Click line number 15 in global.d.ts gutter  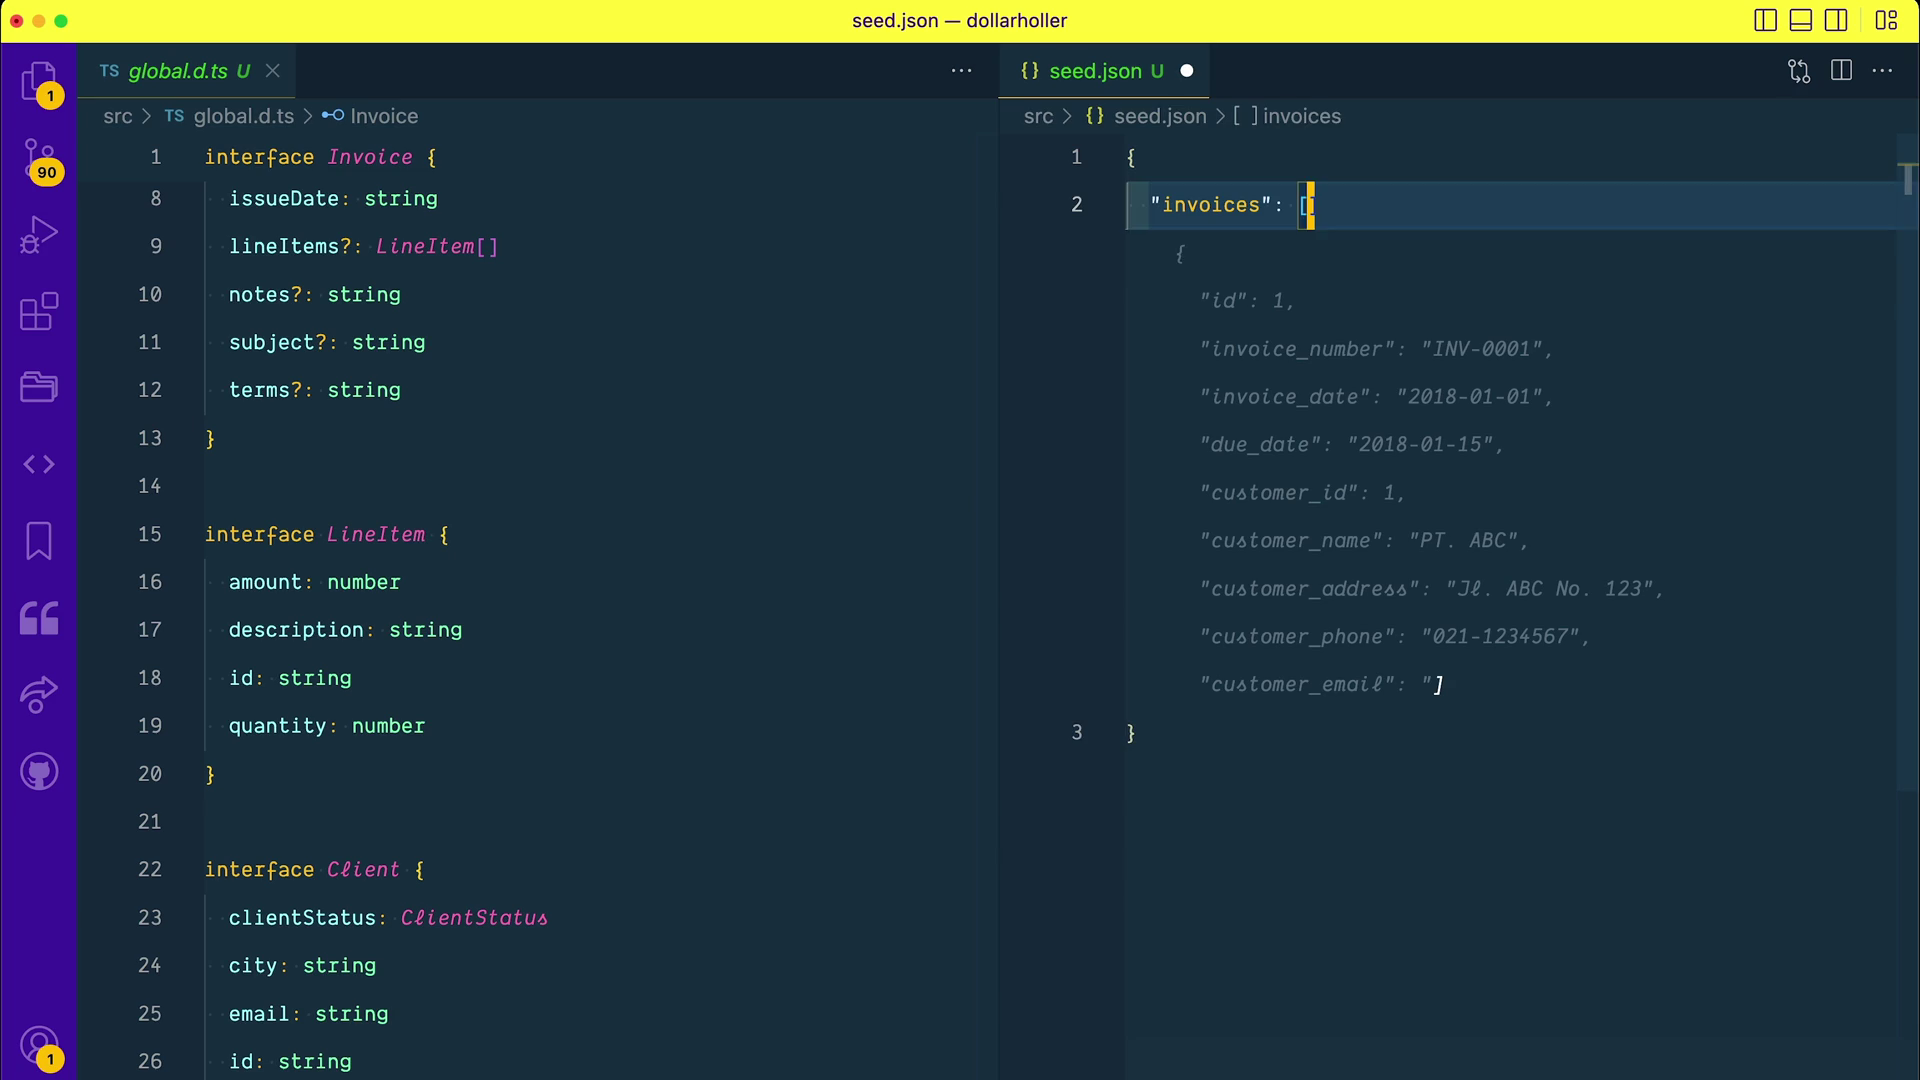click(149, 534)
